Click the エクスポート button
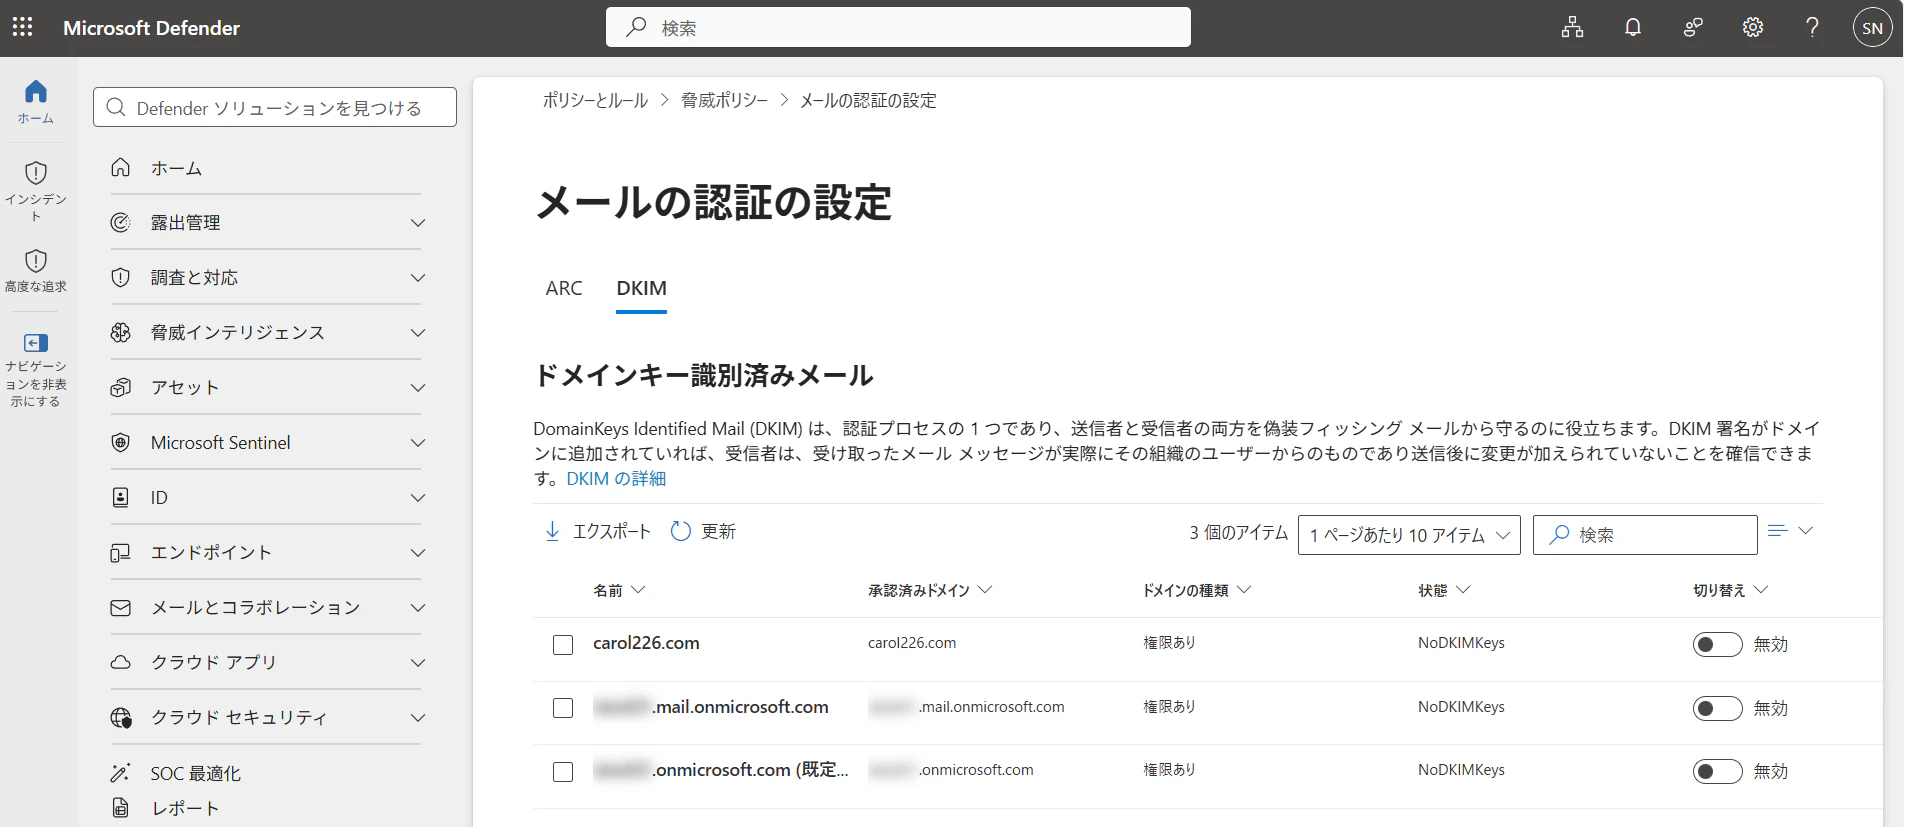 click(x=597, y=531)
